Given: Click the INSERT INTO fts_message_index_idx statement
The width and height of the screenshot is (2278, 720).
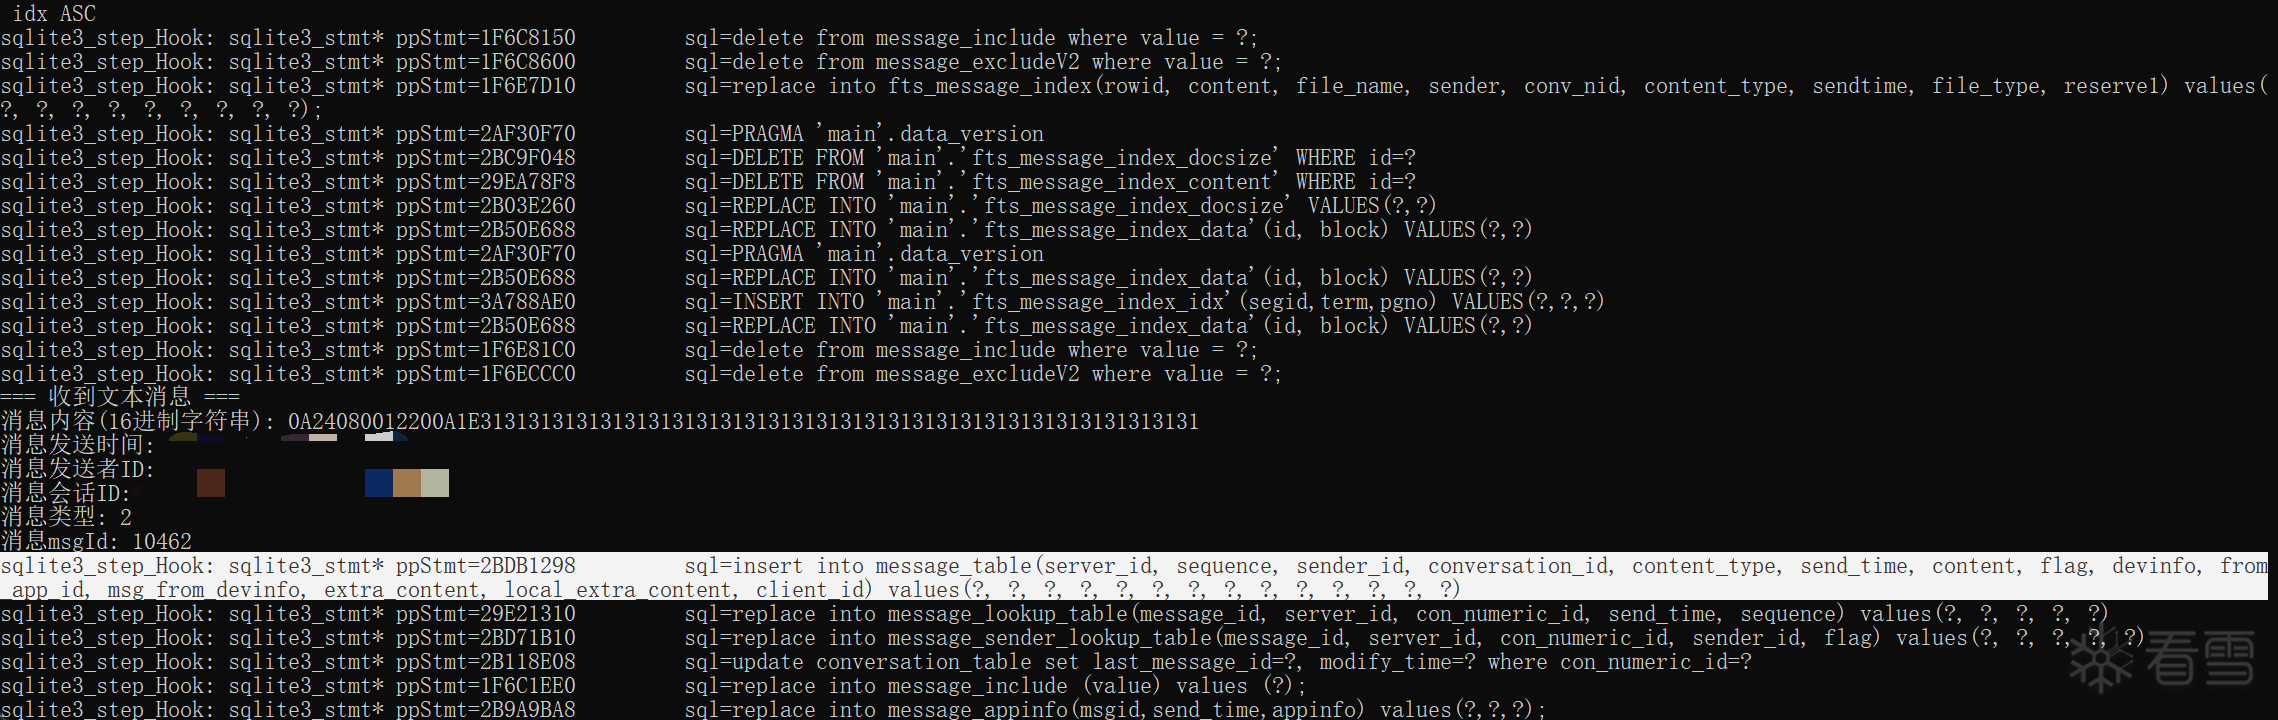Looking at the screenshot, I should pyautogui.click(x=1144, y=302).
